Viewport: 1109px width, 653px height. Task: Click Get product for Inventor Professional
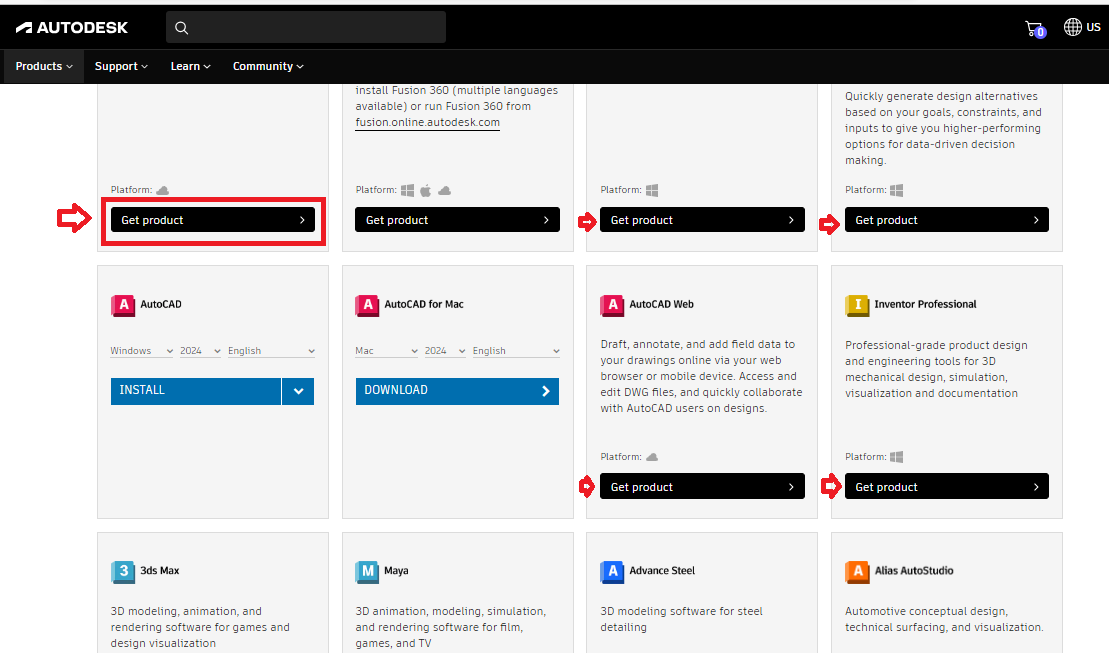[x=947, y=487]
